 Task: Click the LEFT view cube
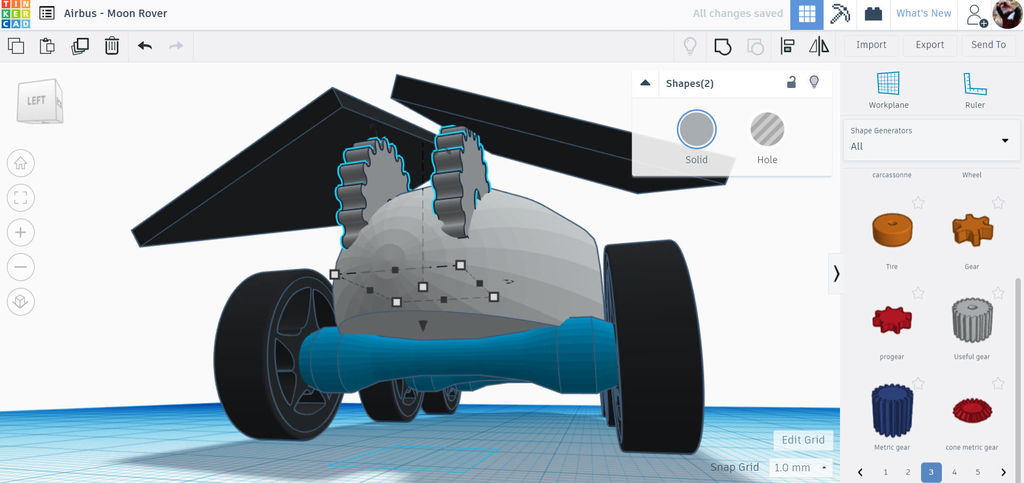pyautogui.click(x=39, y=101)
